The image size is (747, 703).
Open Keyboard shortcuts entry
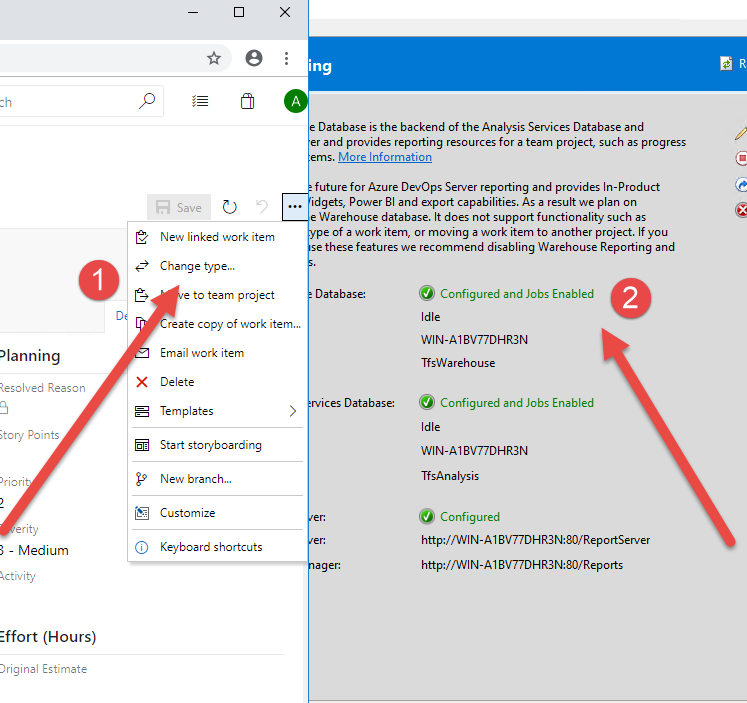pyautogui.click(x=217, y=547)
